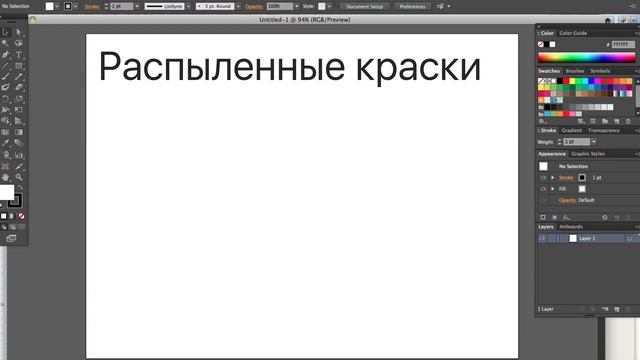640x360 pixels.
Task: Click the Preferences button
Action: 412,7
